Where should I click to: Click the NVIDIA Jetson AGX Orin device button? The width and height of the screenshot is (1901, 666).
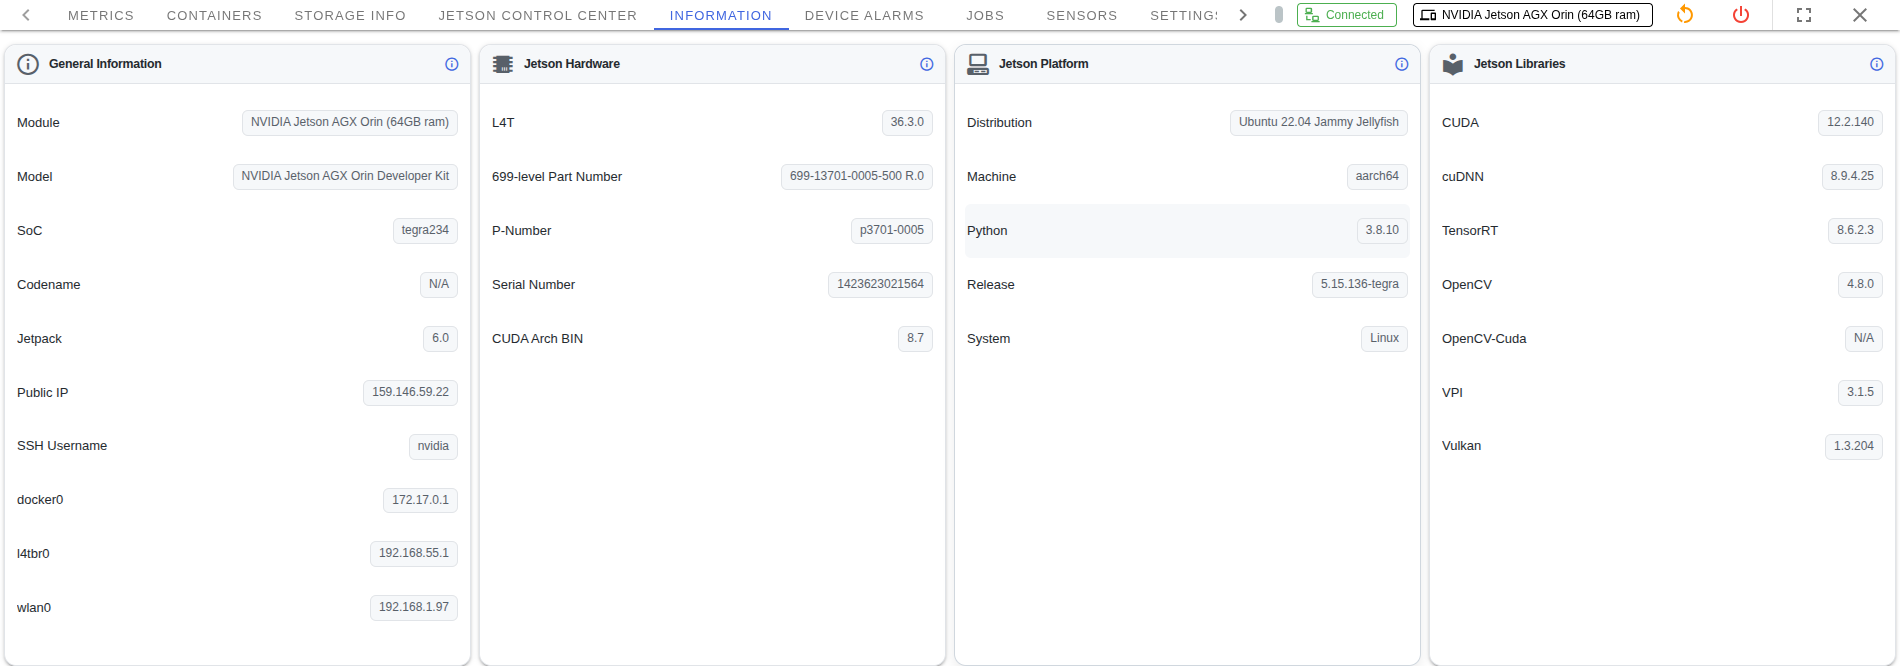click(1532, 15)
